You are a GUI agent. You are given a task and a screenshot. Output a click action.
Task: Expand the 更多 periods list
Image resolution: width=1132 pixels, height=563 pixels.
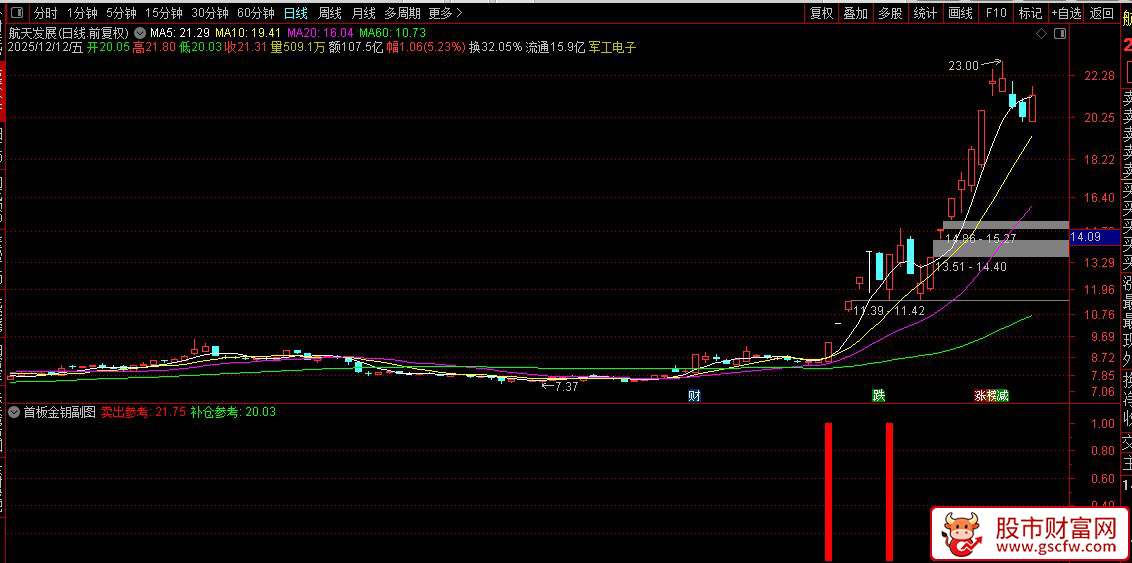(x=445, y=13)
